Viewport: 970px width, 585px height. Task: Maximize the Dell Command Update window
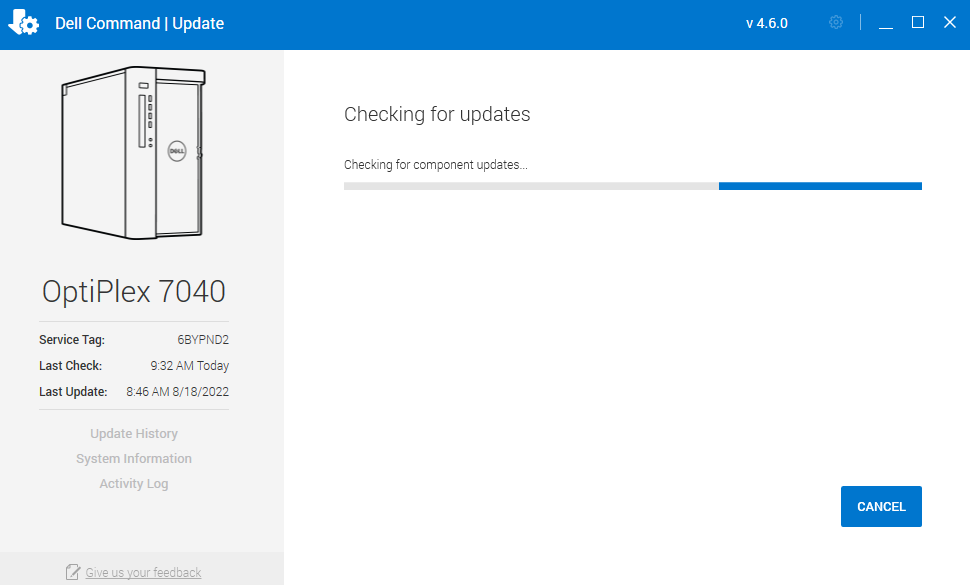pos(918,22)
